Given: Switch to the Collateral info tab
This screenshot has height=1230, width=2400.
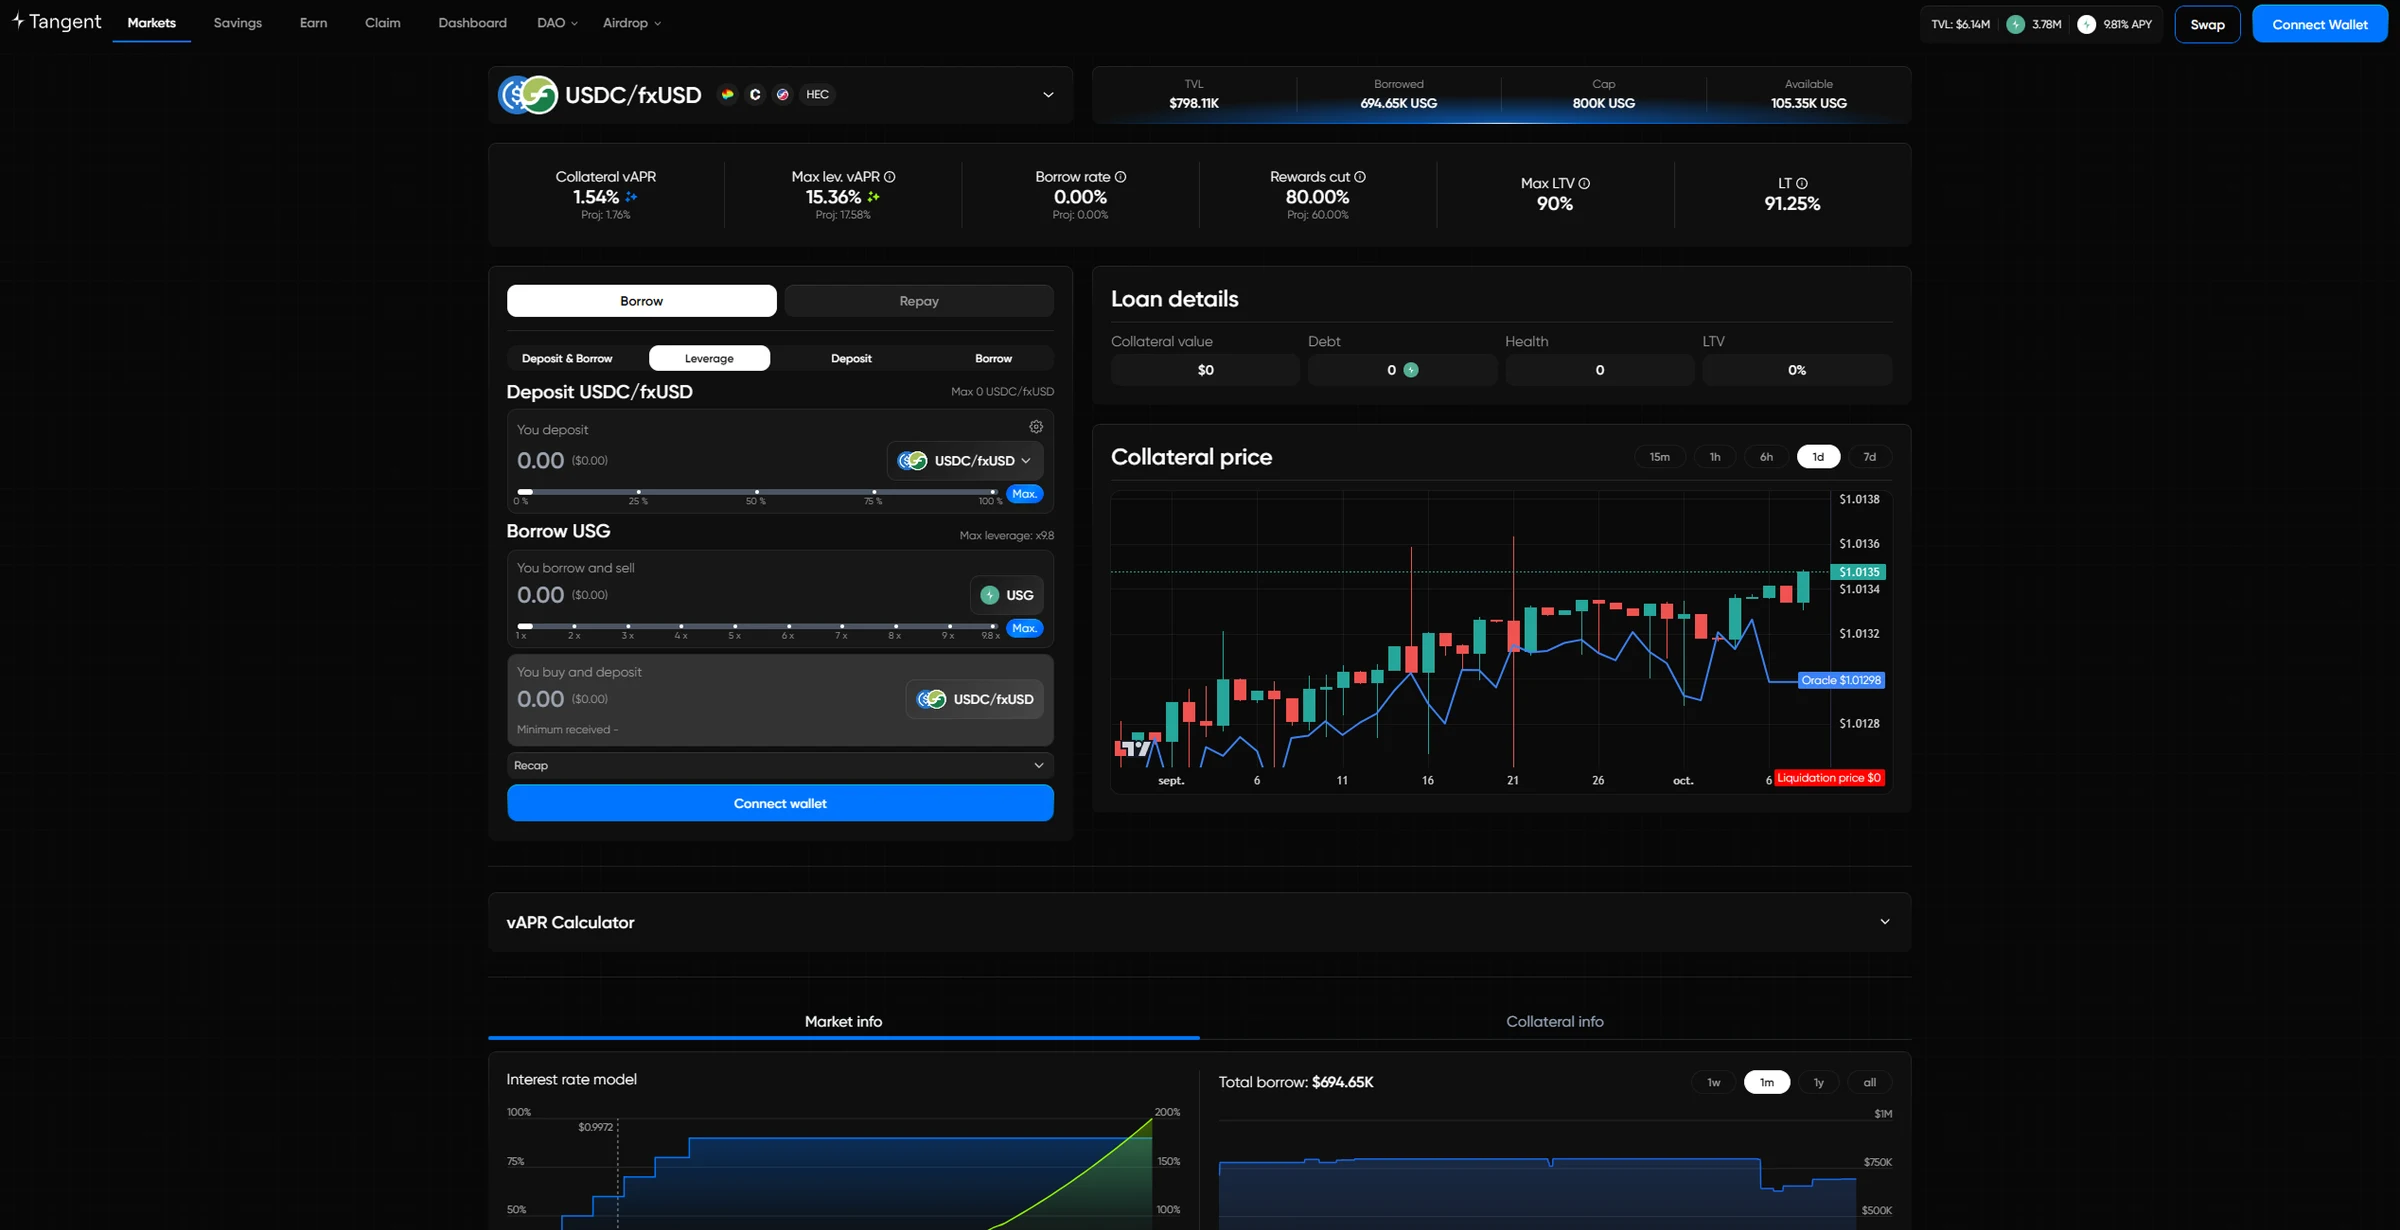Looking at the screenshot, I should pos(1555,1022).
